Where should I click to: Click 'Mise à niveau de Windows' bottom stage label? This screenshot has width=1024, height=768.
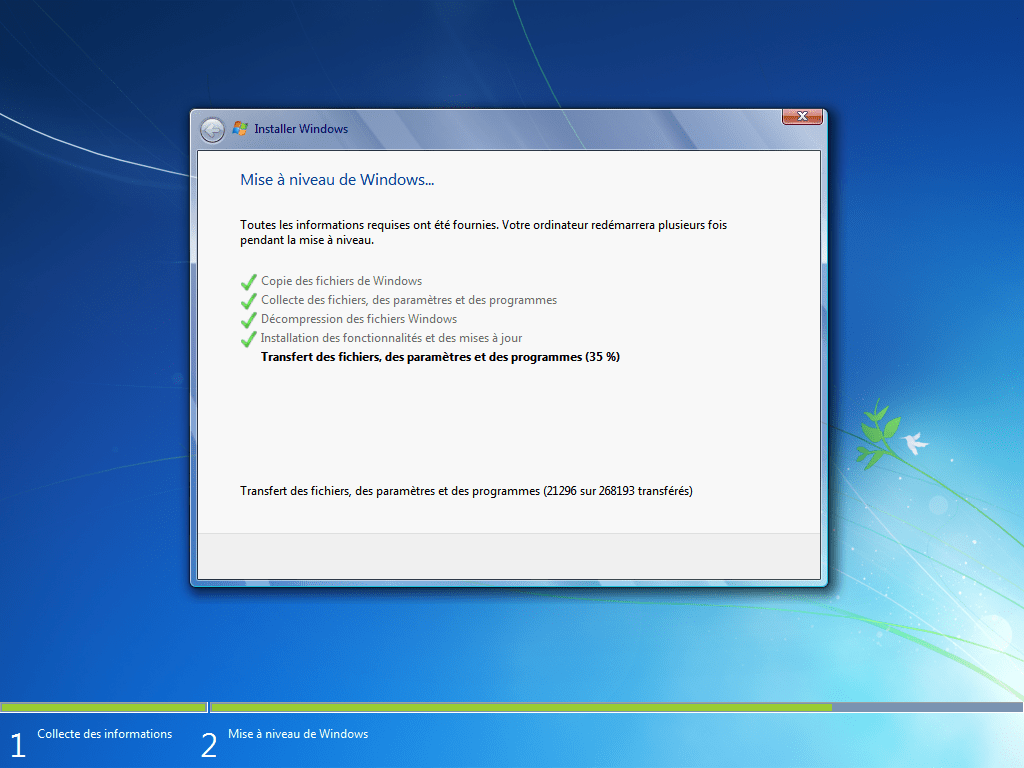[x=298, y=734]
